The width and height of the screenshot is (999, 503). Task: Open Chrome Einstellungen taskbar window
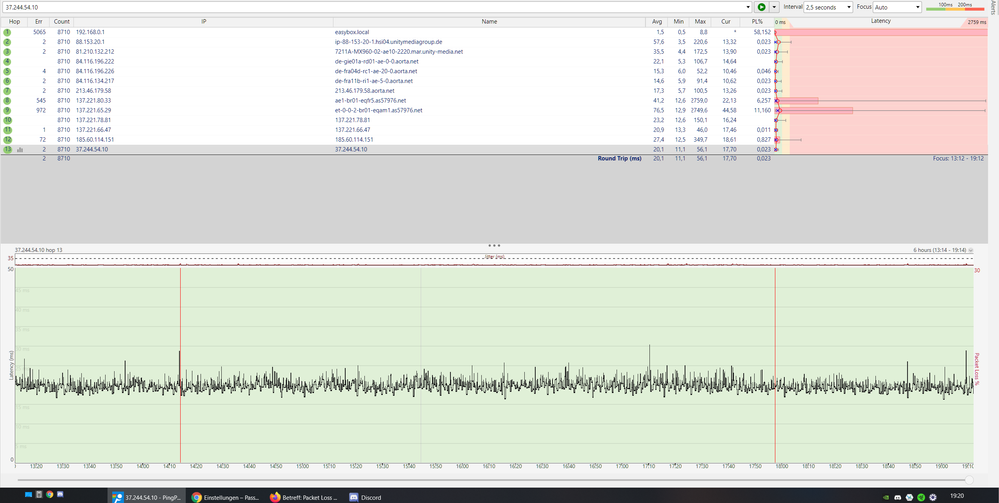225,495
